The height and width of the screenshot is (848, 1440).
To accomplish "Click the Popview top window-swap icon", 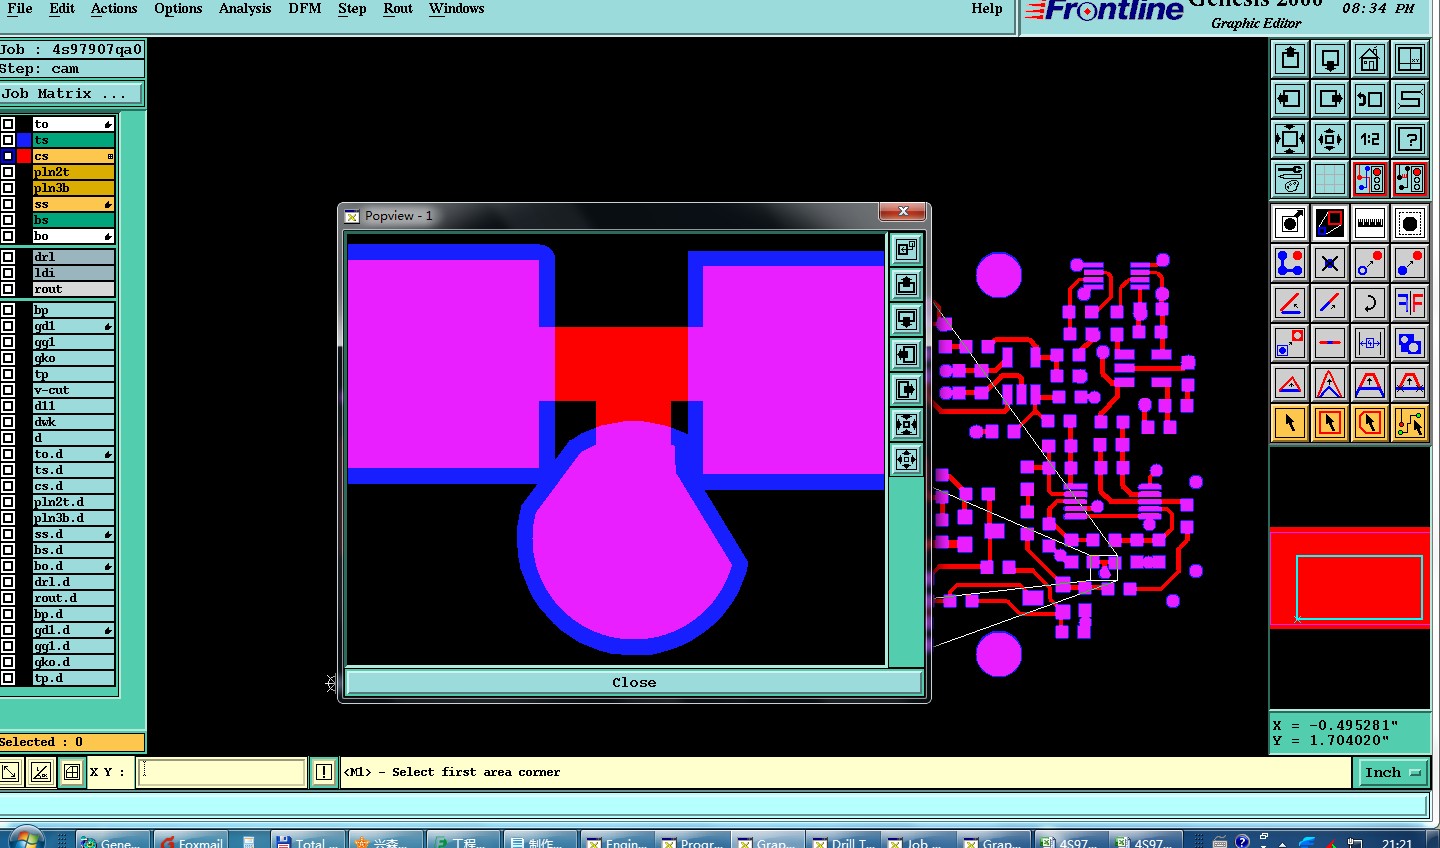I will coord(906,249).
